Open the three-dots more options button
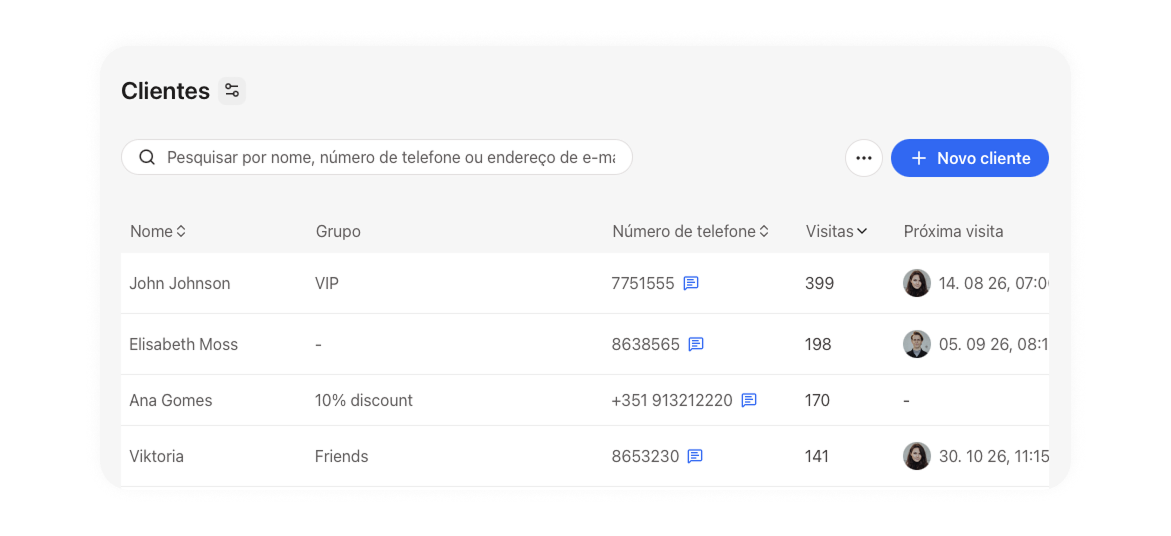The height and width of the screenshot is (536, 1171). 864,158
